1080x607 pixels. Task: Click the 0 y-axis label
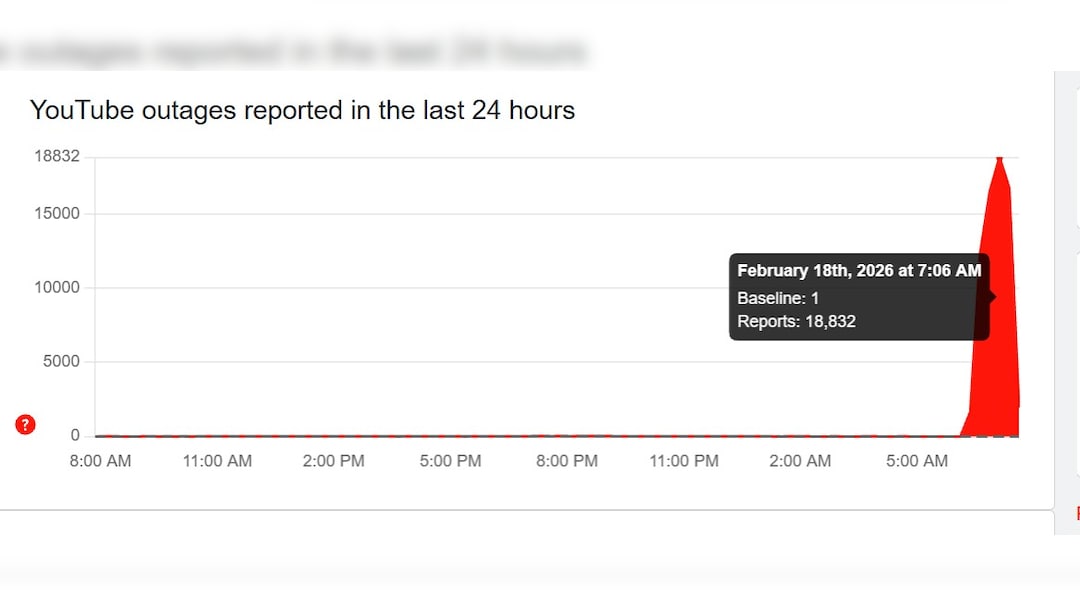pos(74,436)
